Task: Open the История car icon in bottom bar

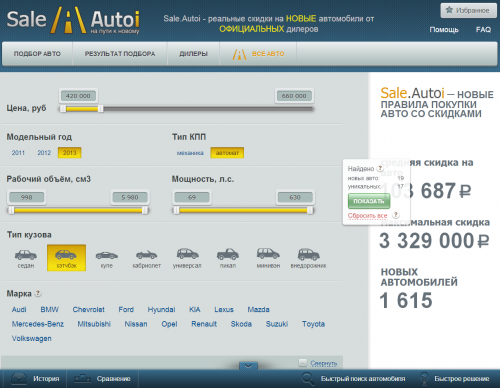Action: [19, 379]
